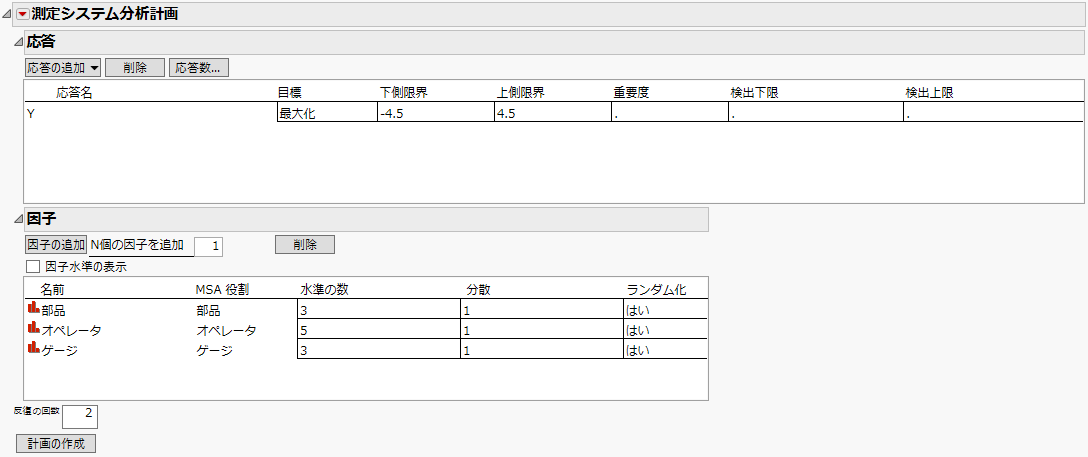Click the 目標 column header
The width and height of the screenshot is (1088, 457).
click(290, 93)
